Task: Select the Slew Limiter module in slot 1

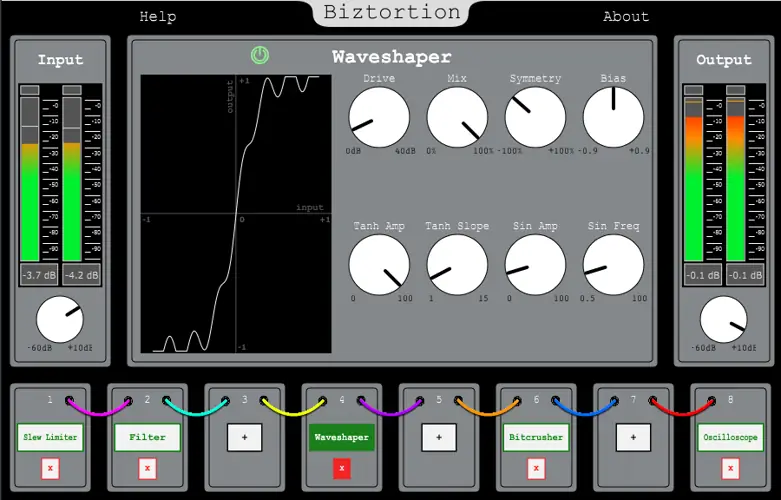Action: point(49,437)
